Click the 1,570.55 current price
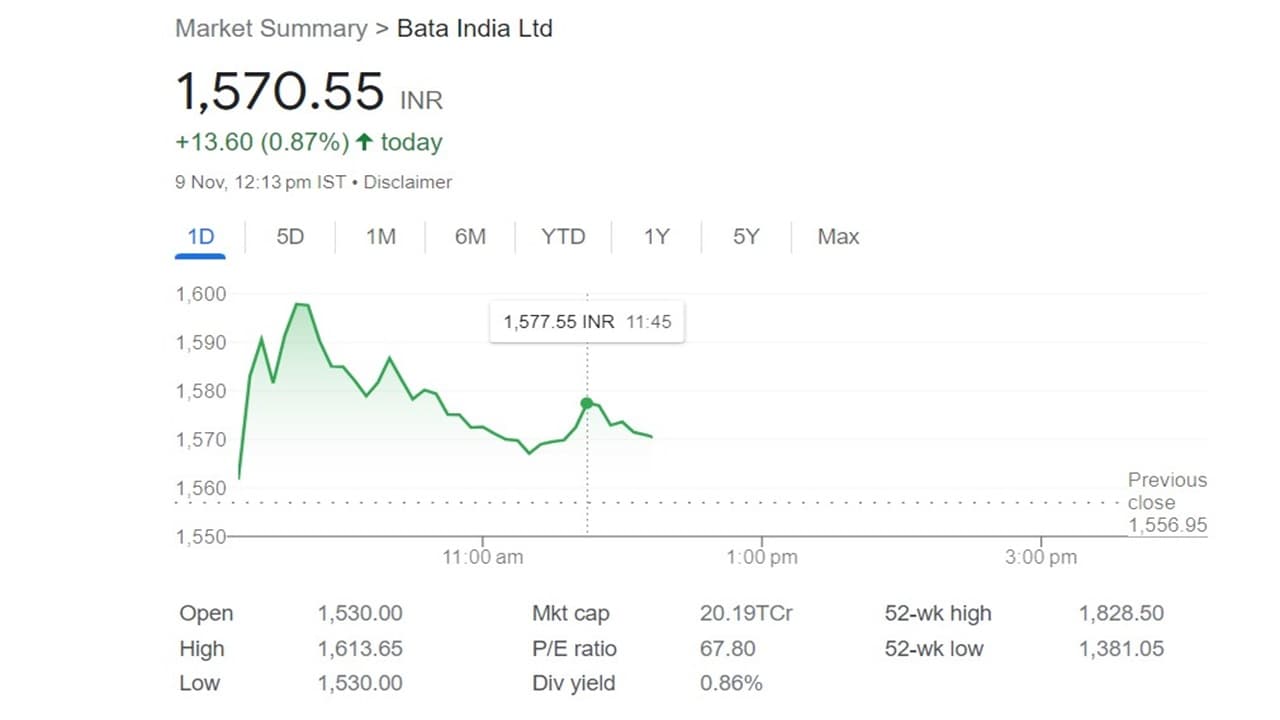This screenshot has width=1280, height=720. pyautogui.click(x=280, y=92)
